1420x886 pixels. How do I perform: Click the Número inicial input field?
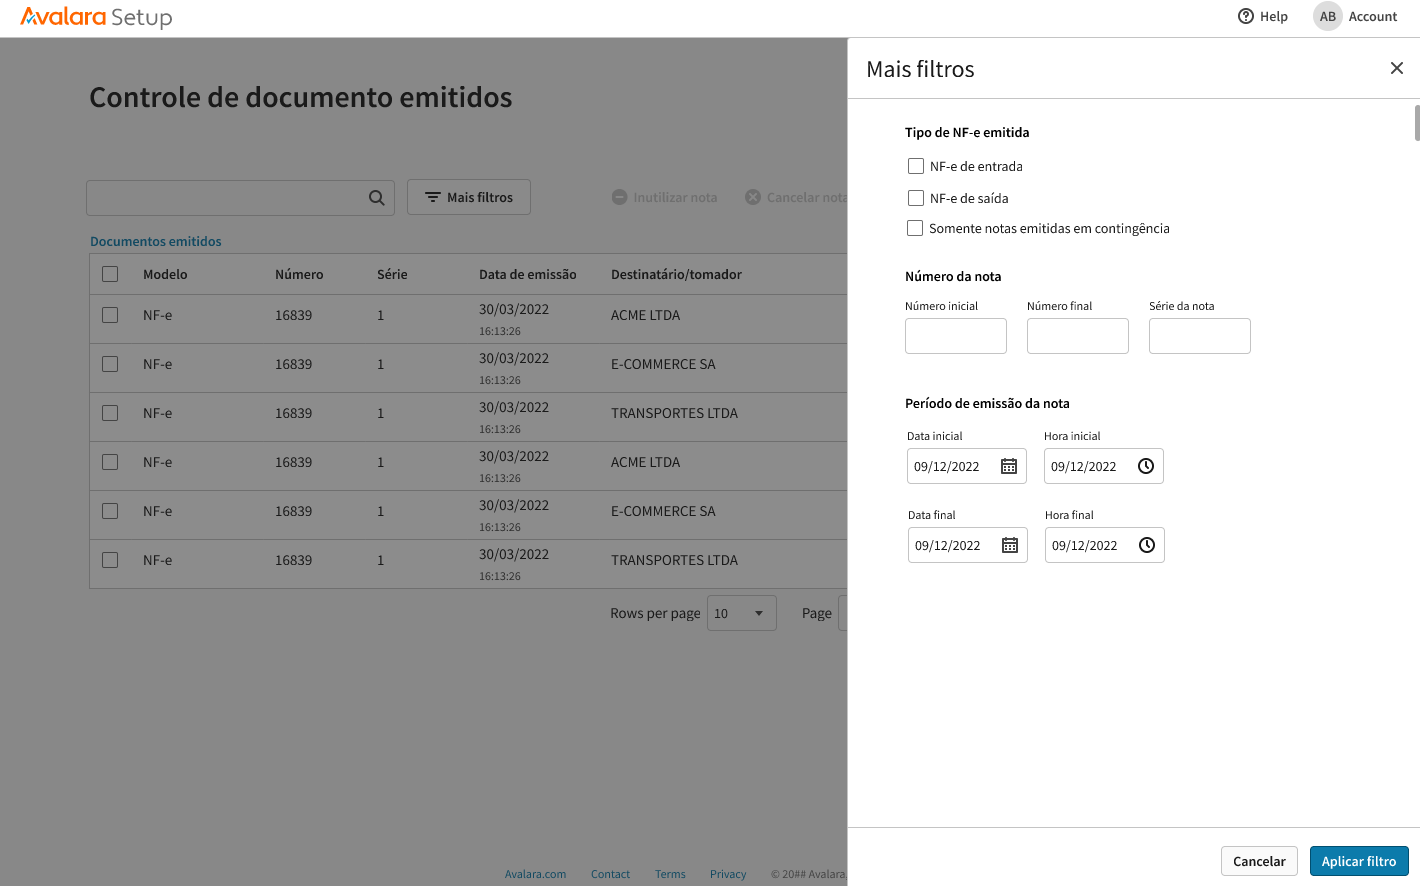pyautogui.click(x=955, y=336)
